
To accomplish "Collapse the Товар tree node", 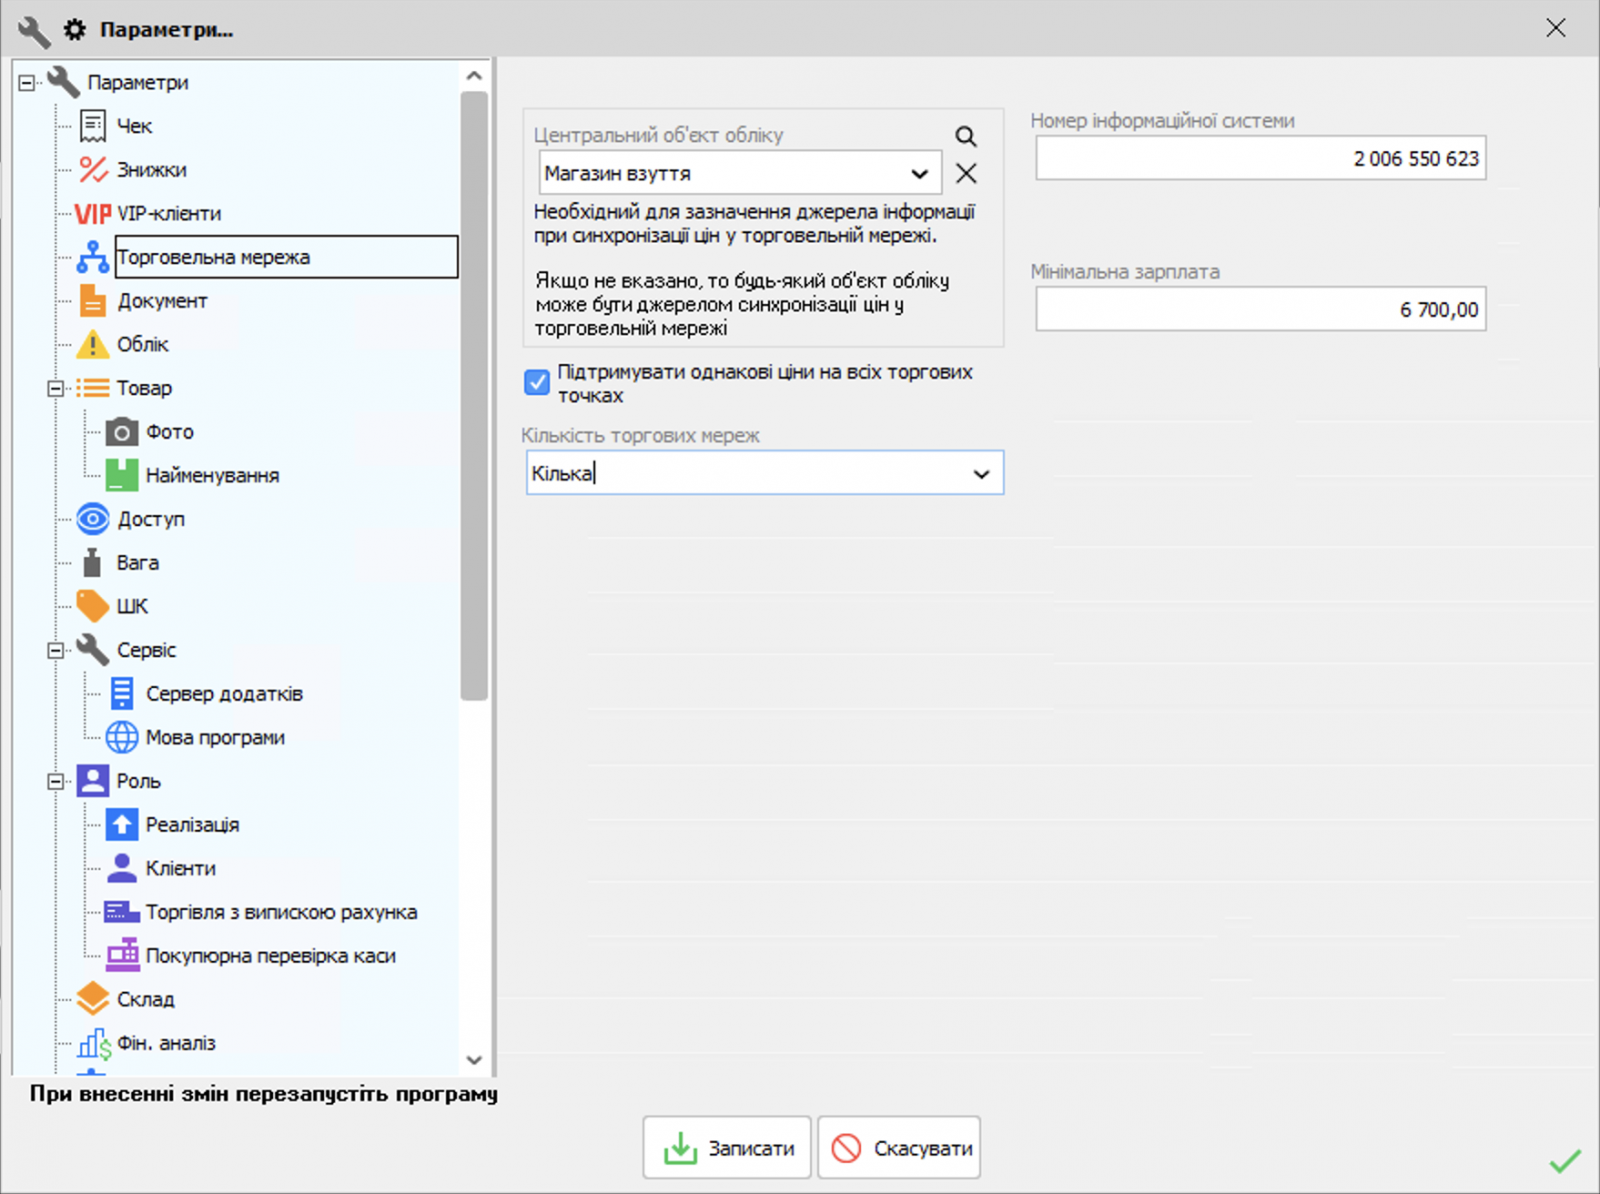I will tap(56, 388).
